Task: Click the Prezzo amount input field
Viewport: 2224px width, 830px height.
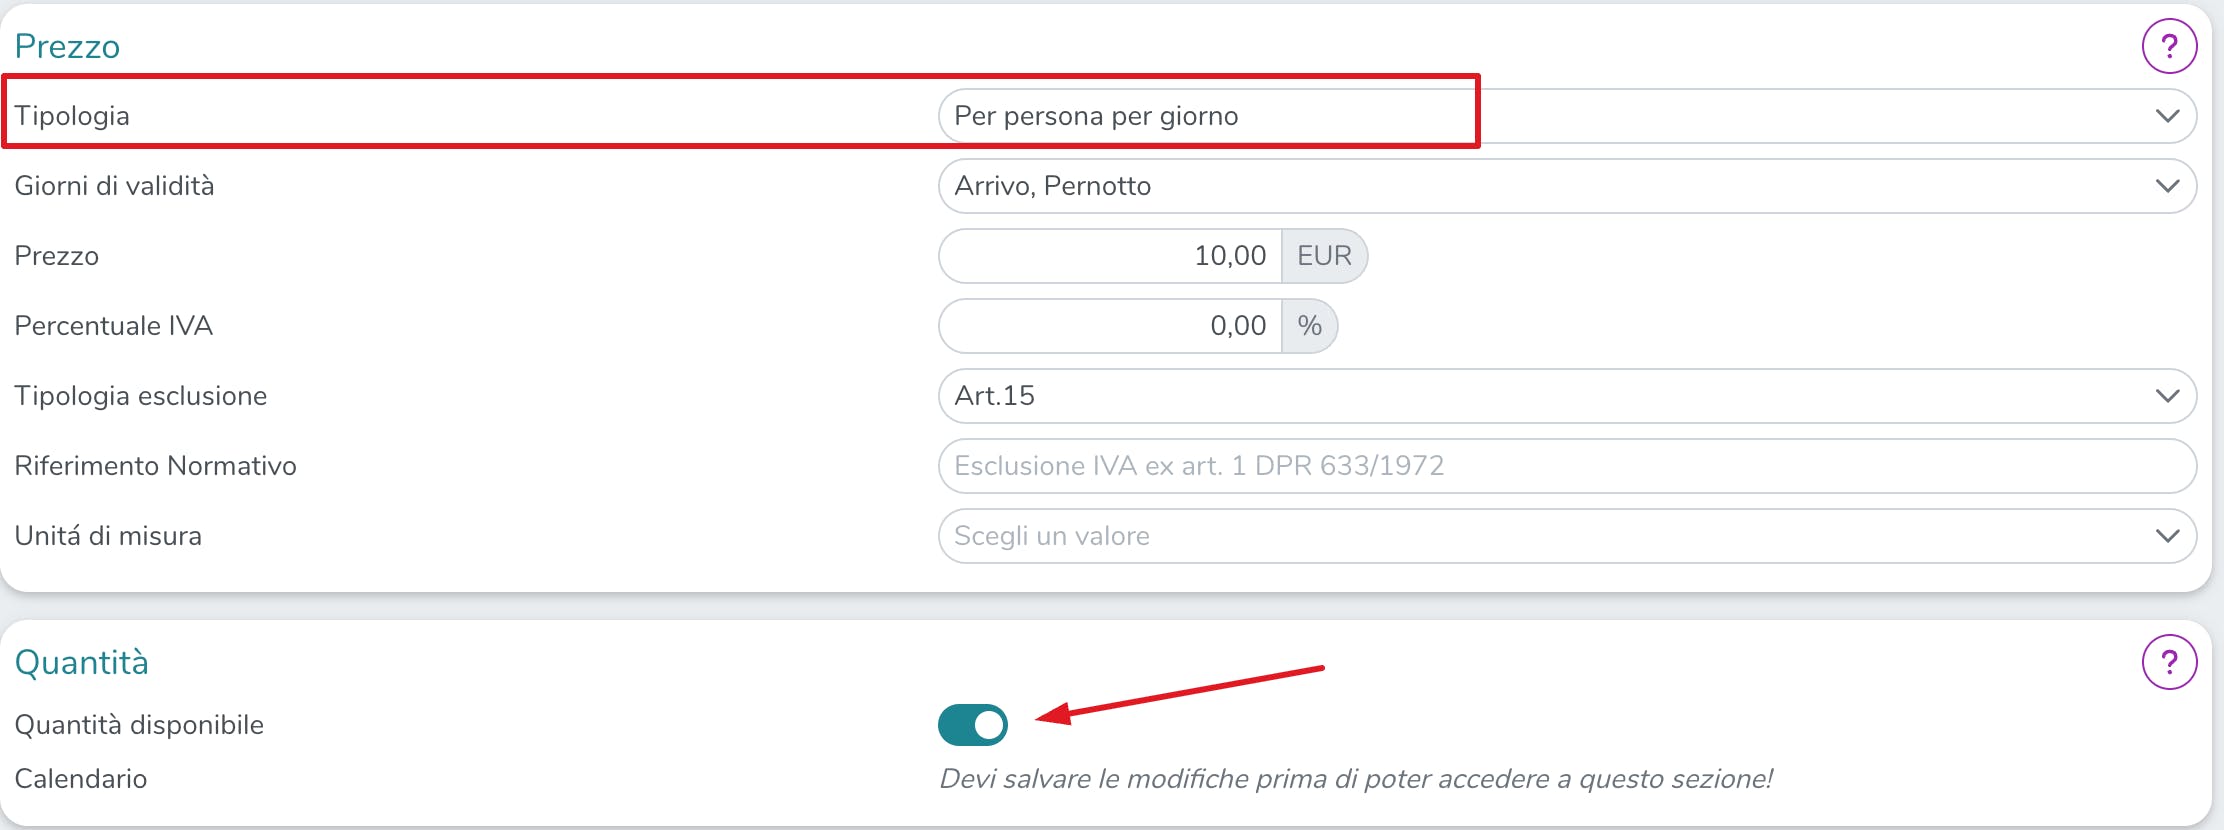Action: pos(1110,256)
